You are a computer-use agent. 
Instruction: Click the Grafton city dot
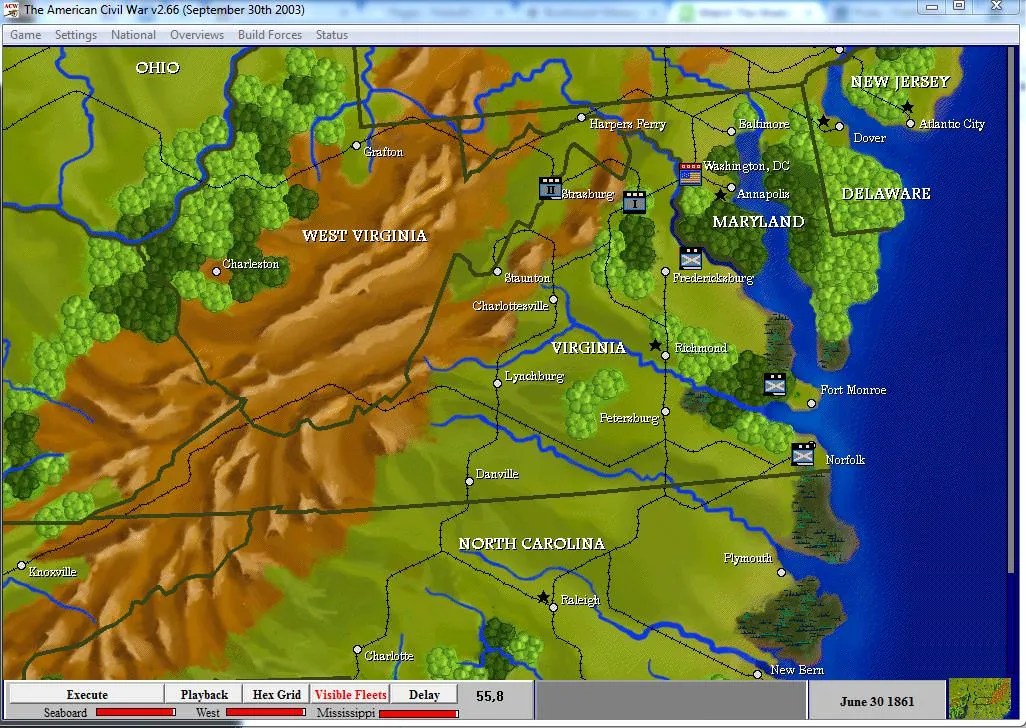pyautogui.click(x=357, y=145)
